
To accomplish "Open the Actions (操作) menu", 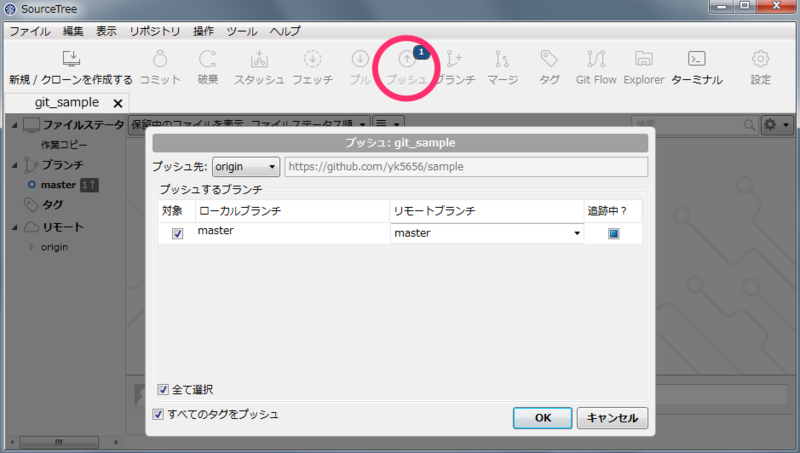I will 203,31.
